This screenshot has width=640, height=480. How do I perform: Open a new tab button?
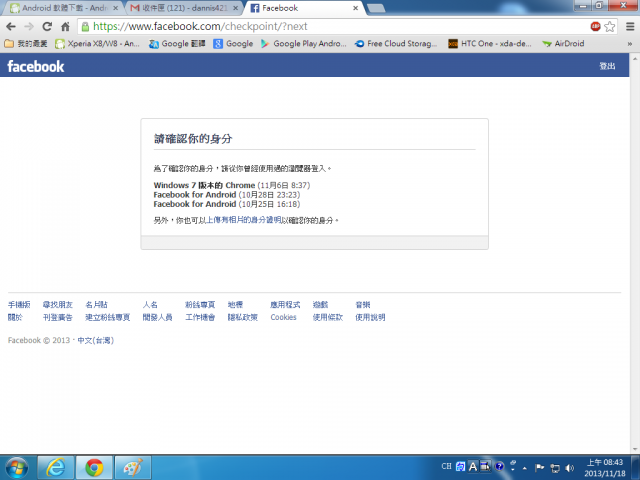376,8
